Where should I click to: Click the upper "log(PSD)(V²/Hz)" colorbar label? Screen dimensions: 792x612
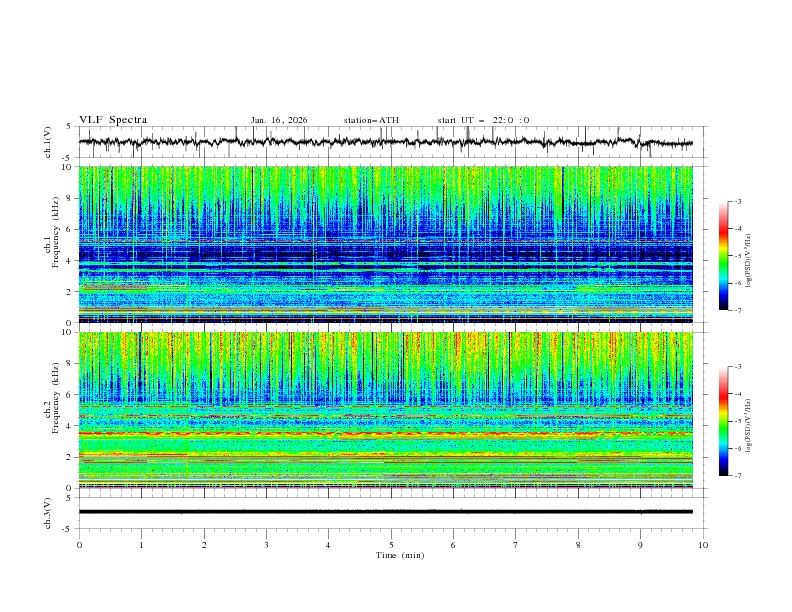tap(749, 261)
